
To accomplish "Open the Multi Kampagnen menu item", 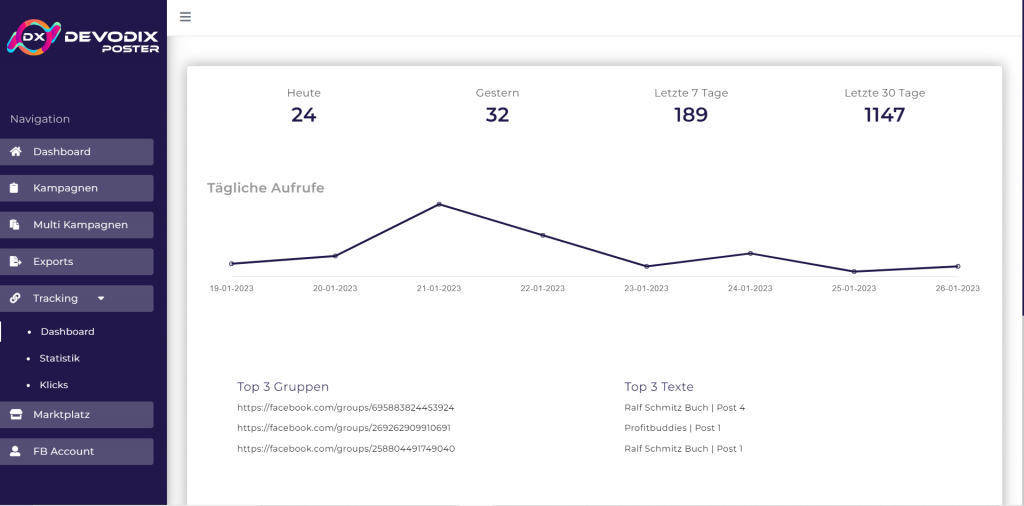I will pyautogui.click(x=80, y=225).
